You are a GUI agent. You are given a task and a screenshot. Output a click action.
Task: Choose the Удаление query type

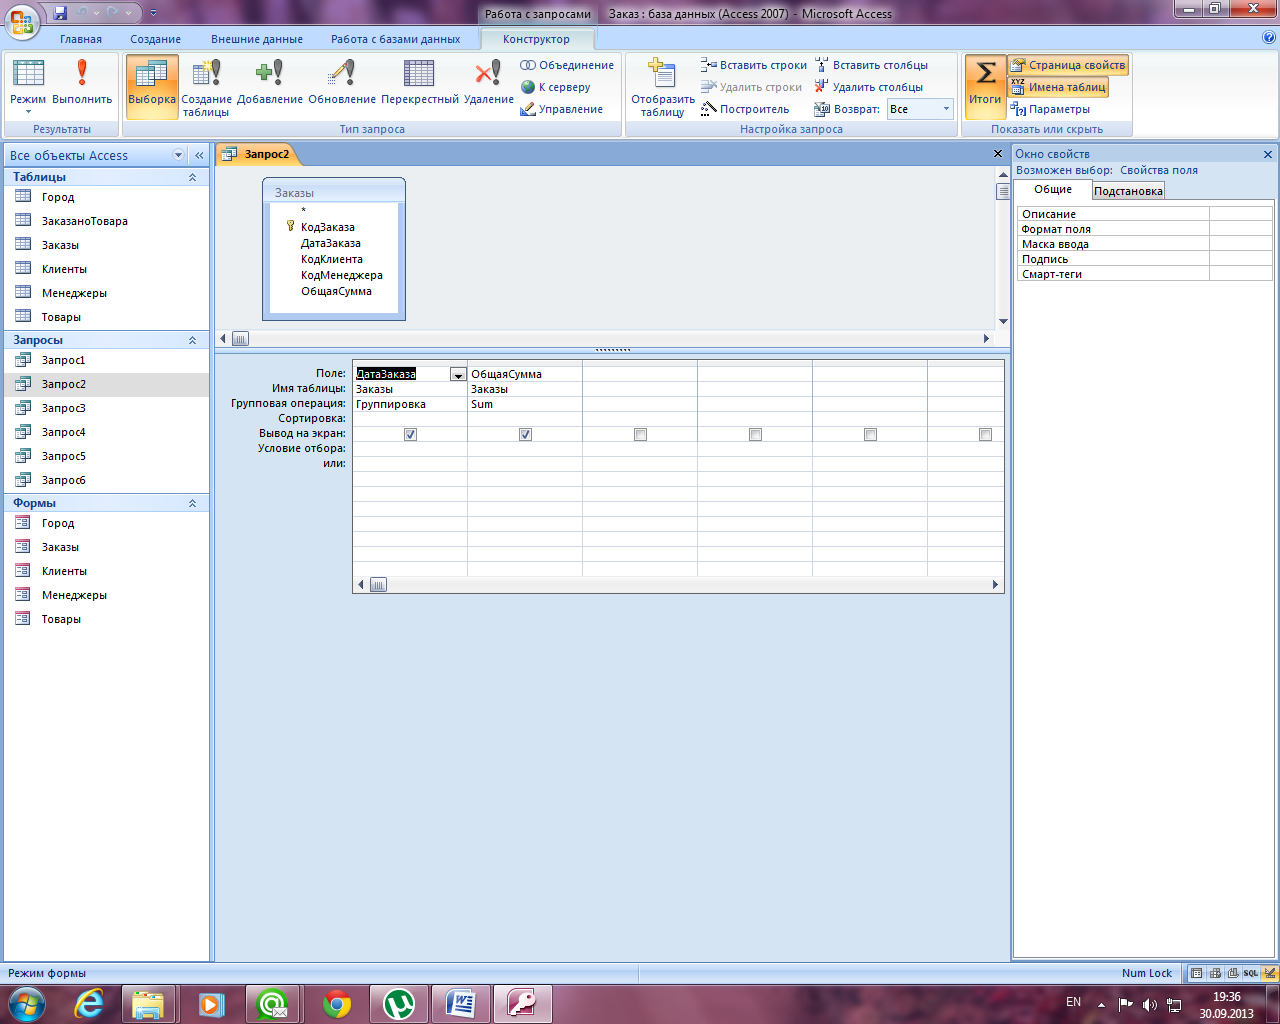(x=488, y=84)
